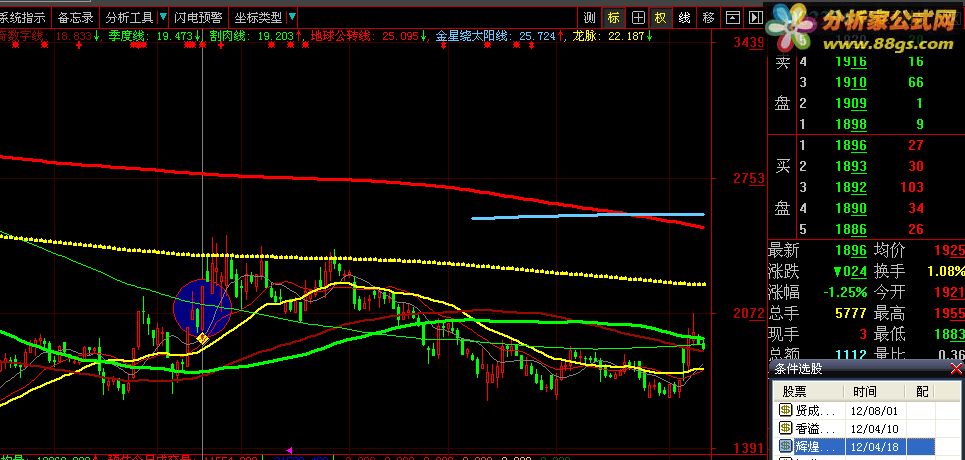Click the 涨幅 -1.25% value
The width and height of the screenshot is (965, 460).
pyautogui.click(x=844, y=292)
